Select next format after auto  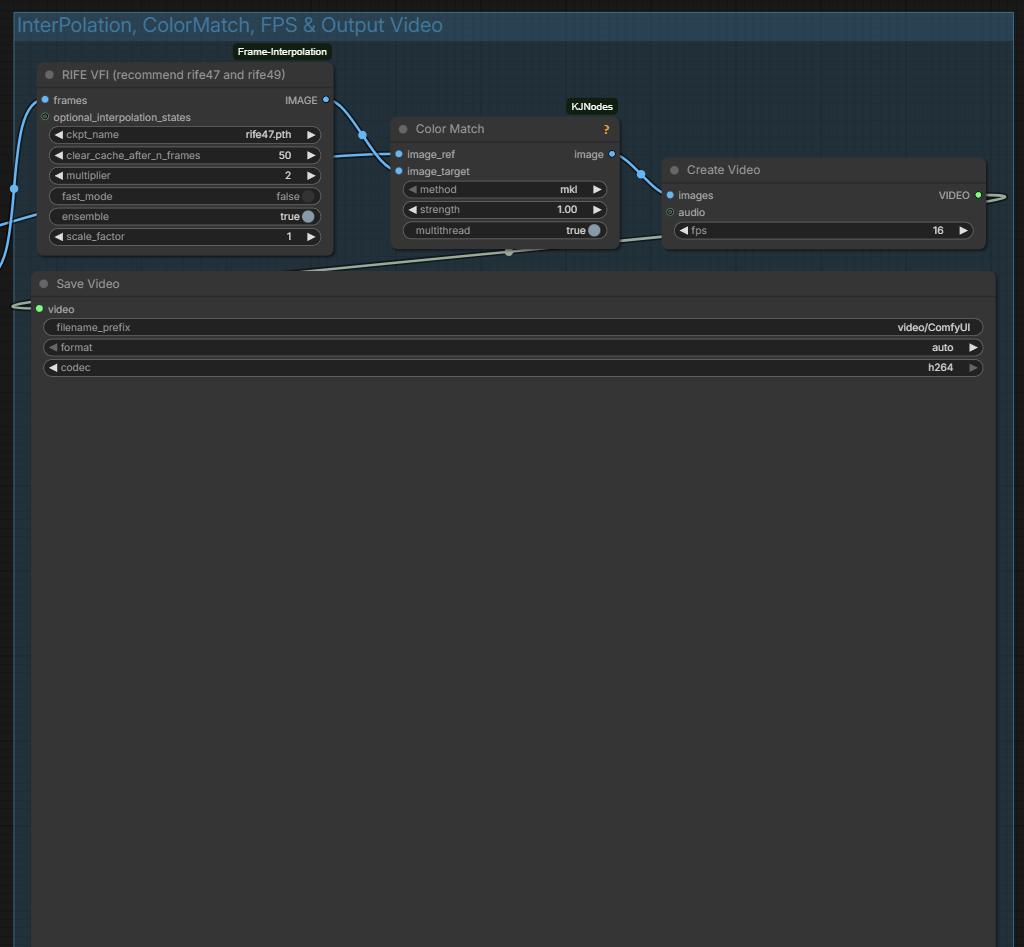pos(973,347)
